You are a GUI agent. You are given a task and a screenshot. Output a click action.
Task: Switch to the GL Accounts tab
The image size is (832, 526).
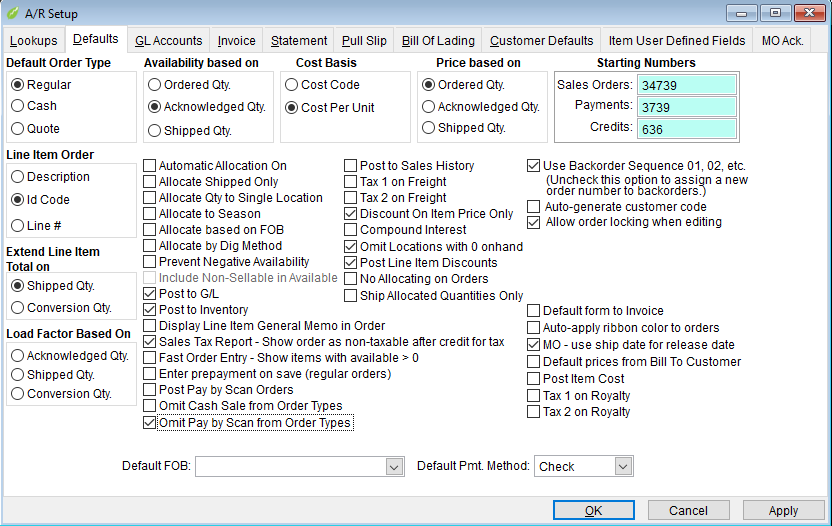click(168, 41)
